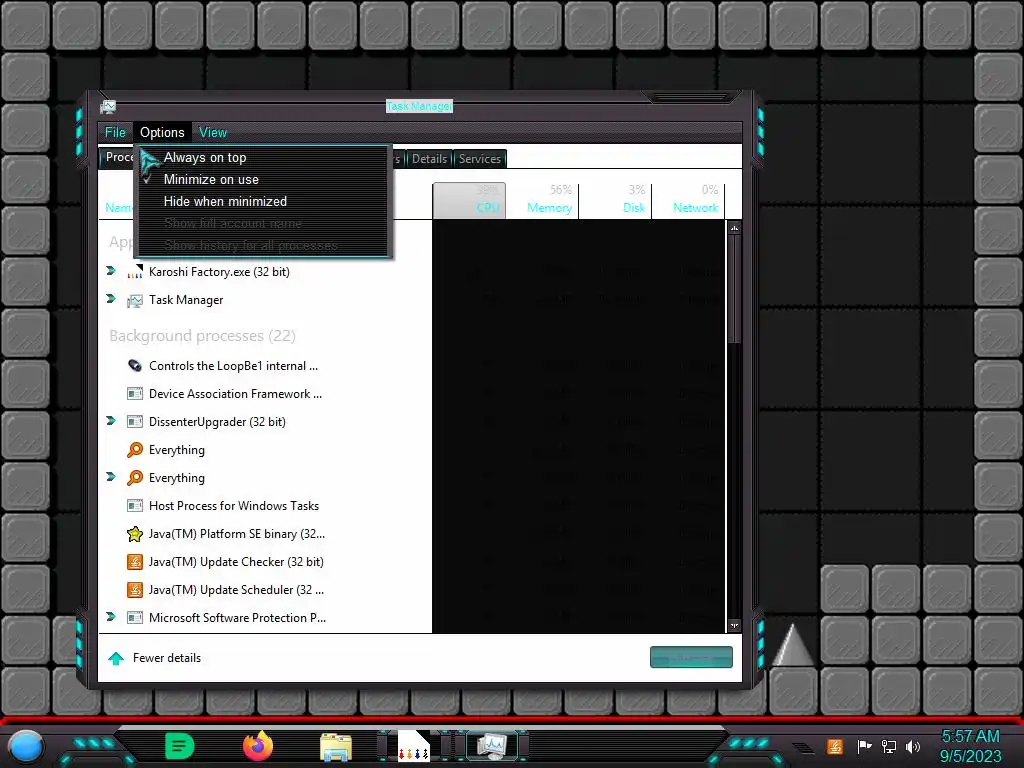The width and height of the screenshot is (1024, 768).
Task: Select Device Association Framework row
Action: point(411,394)
